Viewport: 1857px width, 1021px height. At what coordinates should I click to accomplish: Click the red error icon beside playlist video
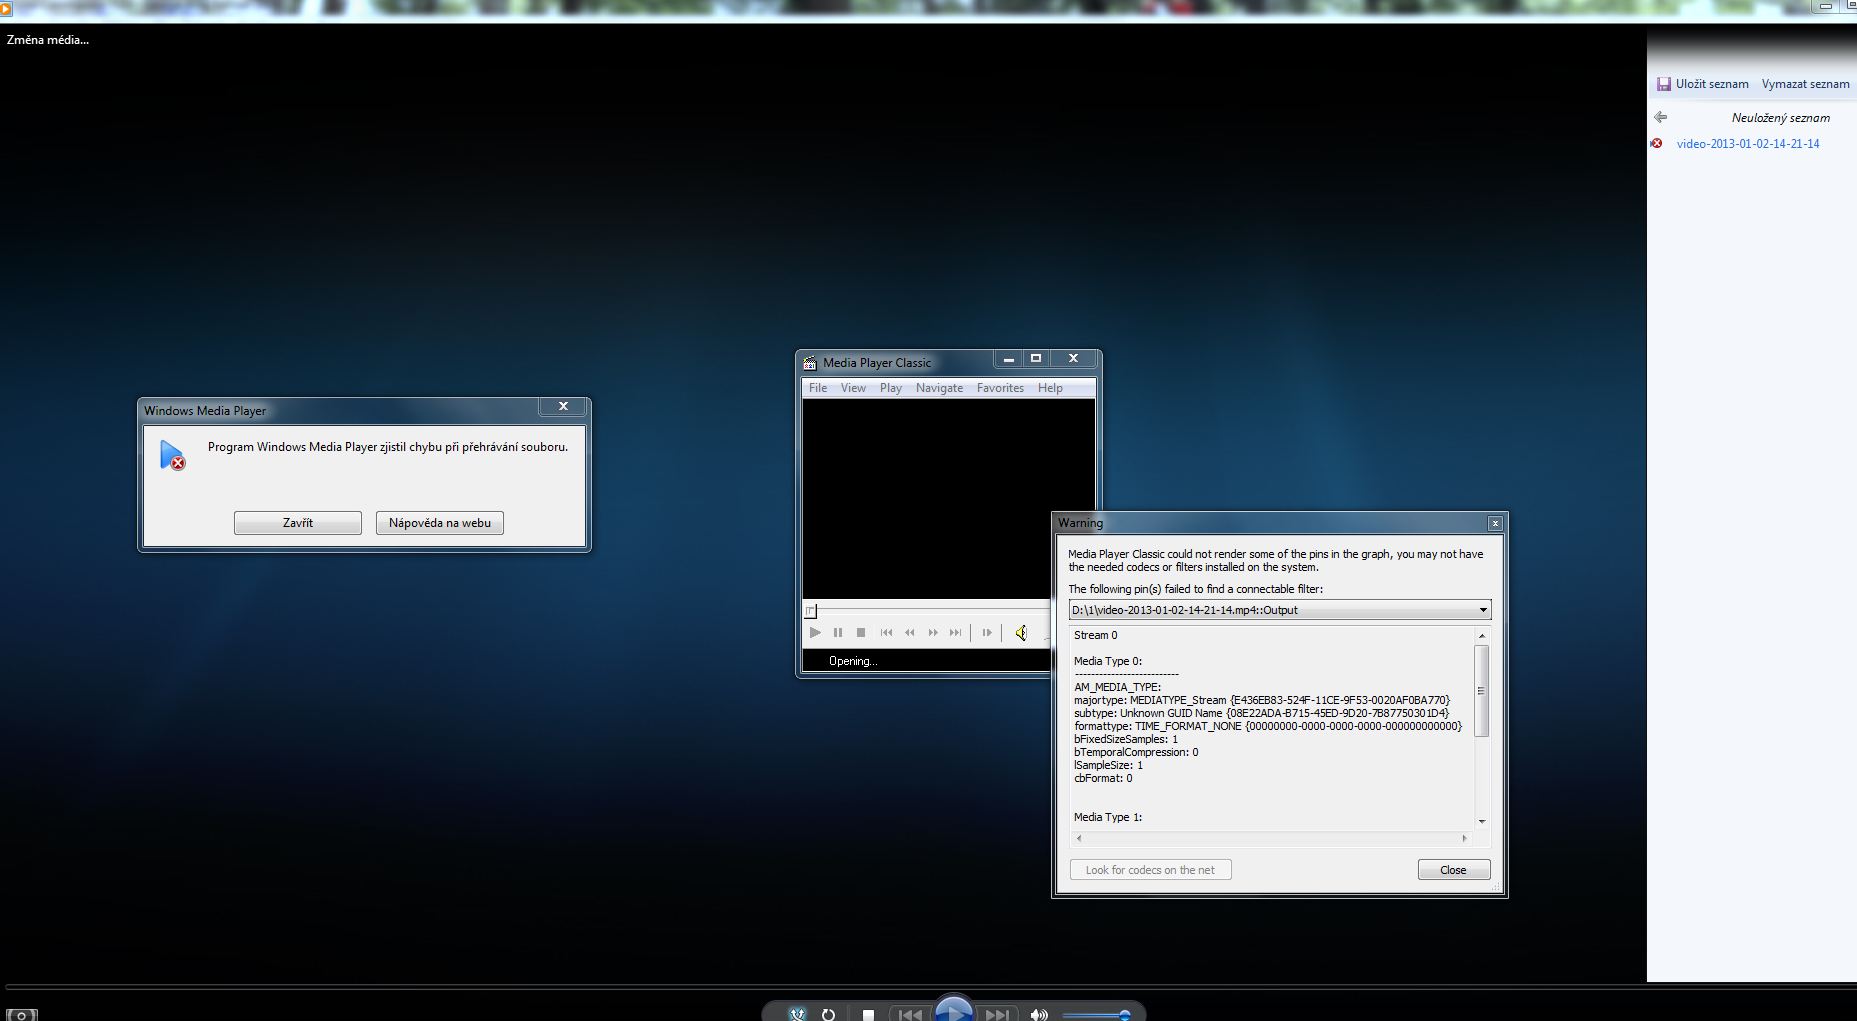[x=1657, y=144]
